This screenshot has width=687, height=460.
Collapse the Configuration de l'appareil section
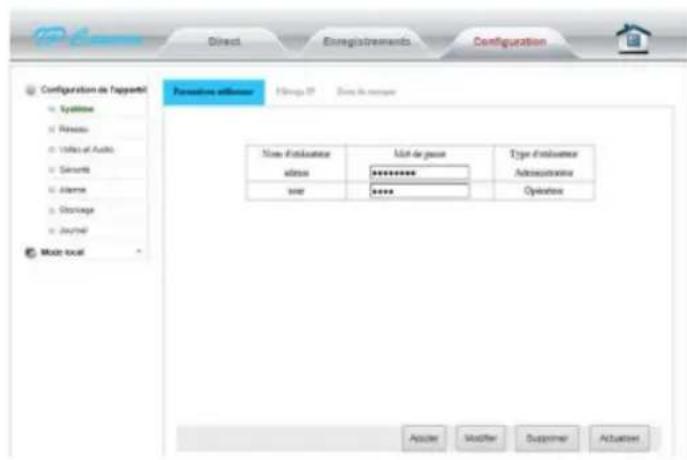(x=93, y=90)
